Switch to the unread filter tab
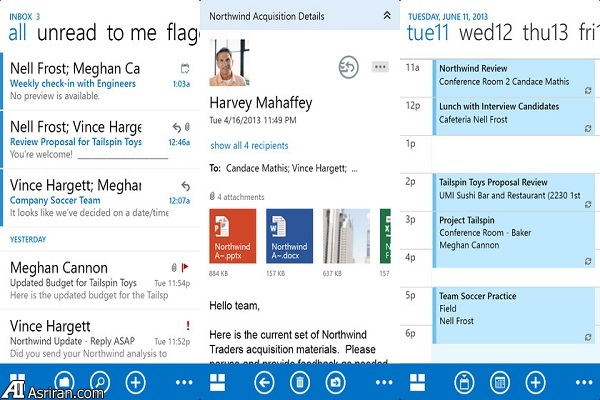The height and width of the screenshot is (400, 600). click(67, 32)
